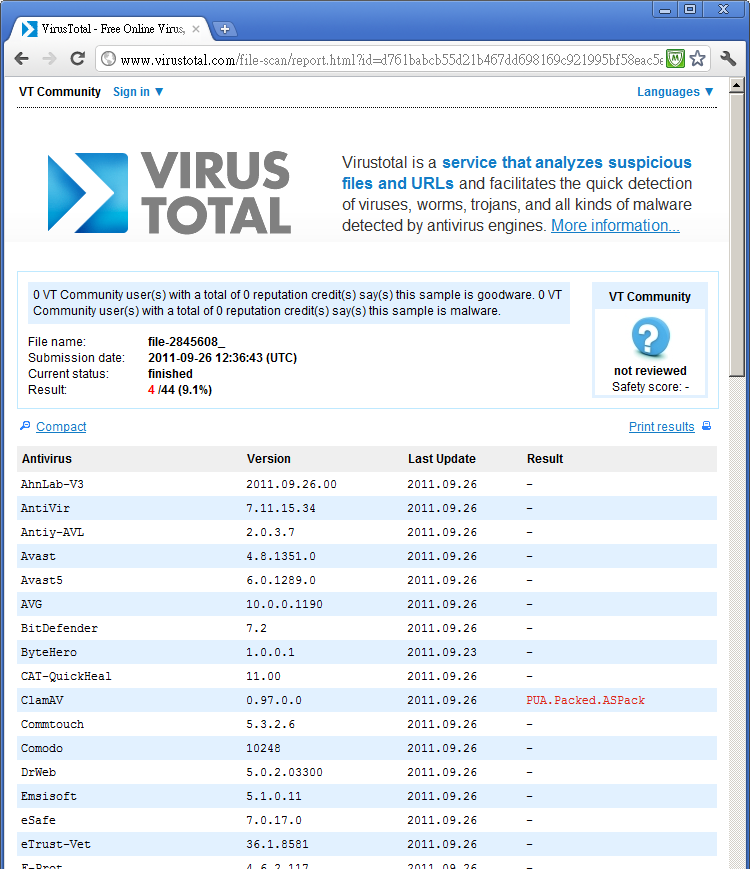Click the globe icon in address bar
This screenshot has width=750, height=869.
pos(109,59)
